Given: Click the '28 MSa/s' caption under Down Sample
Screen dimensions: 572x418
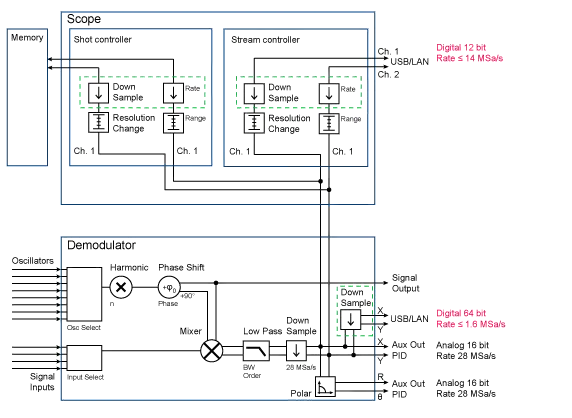Looking at the screenshot, I should 301,367.
